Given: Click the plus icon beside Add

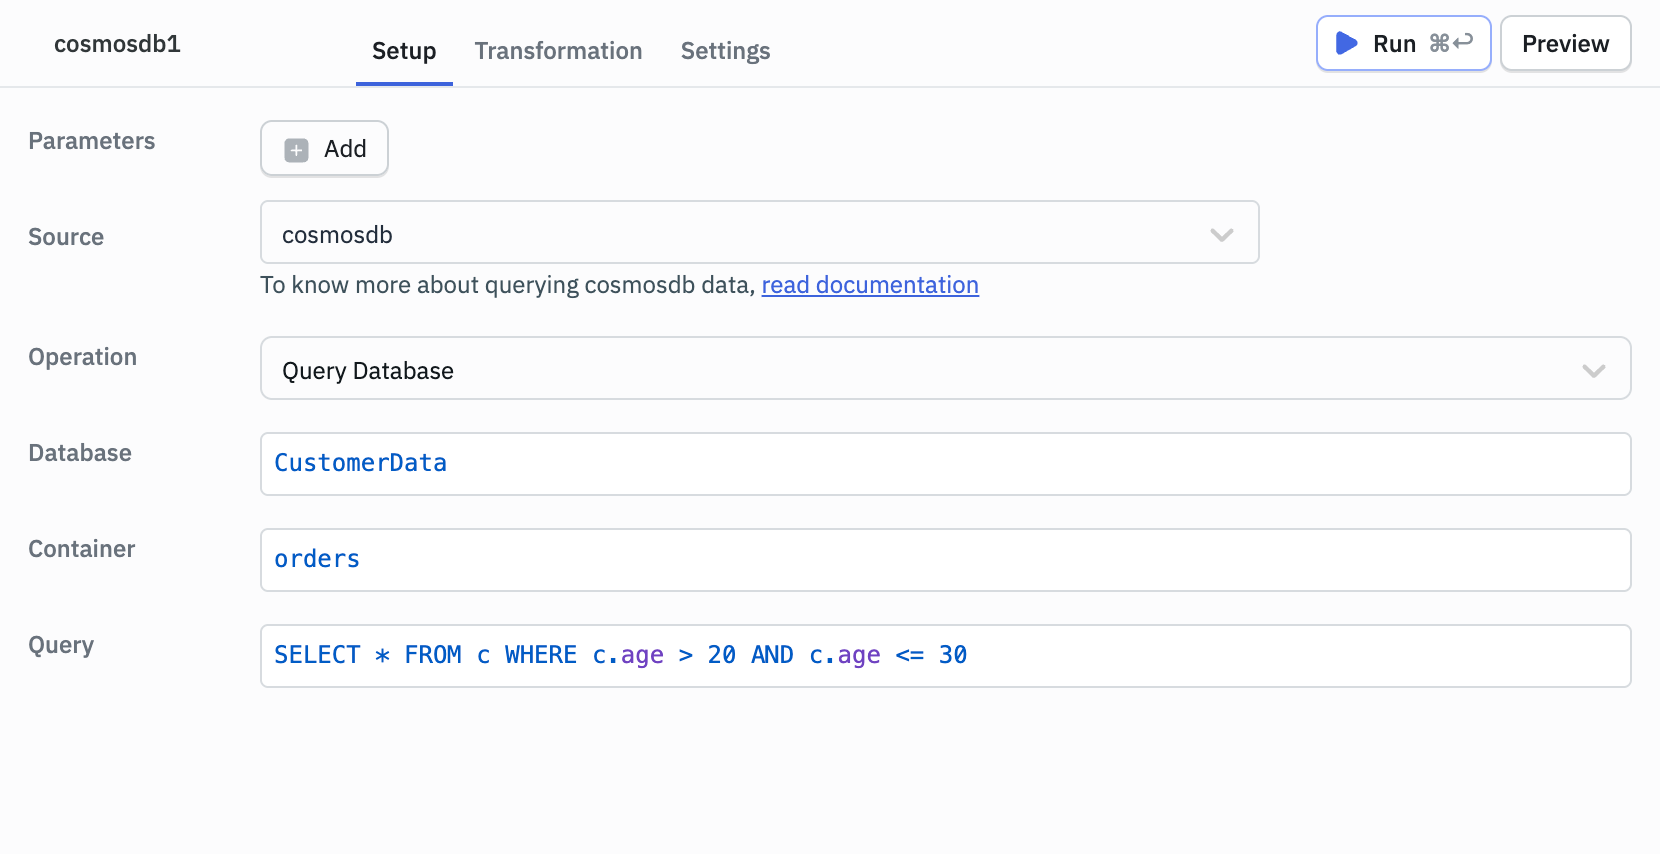Looking at the screenshot, I should tap(296, 150).
